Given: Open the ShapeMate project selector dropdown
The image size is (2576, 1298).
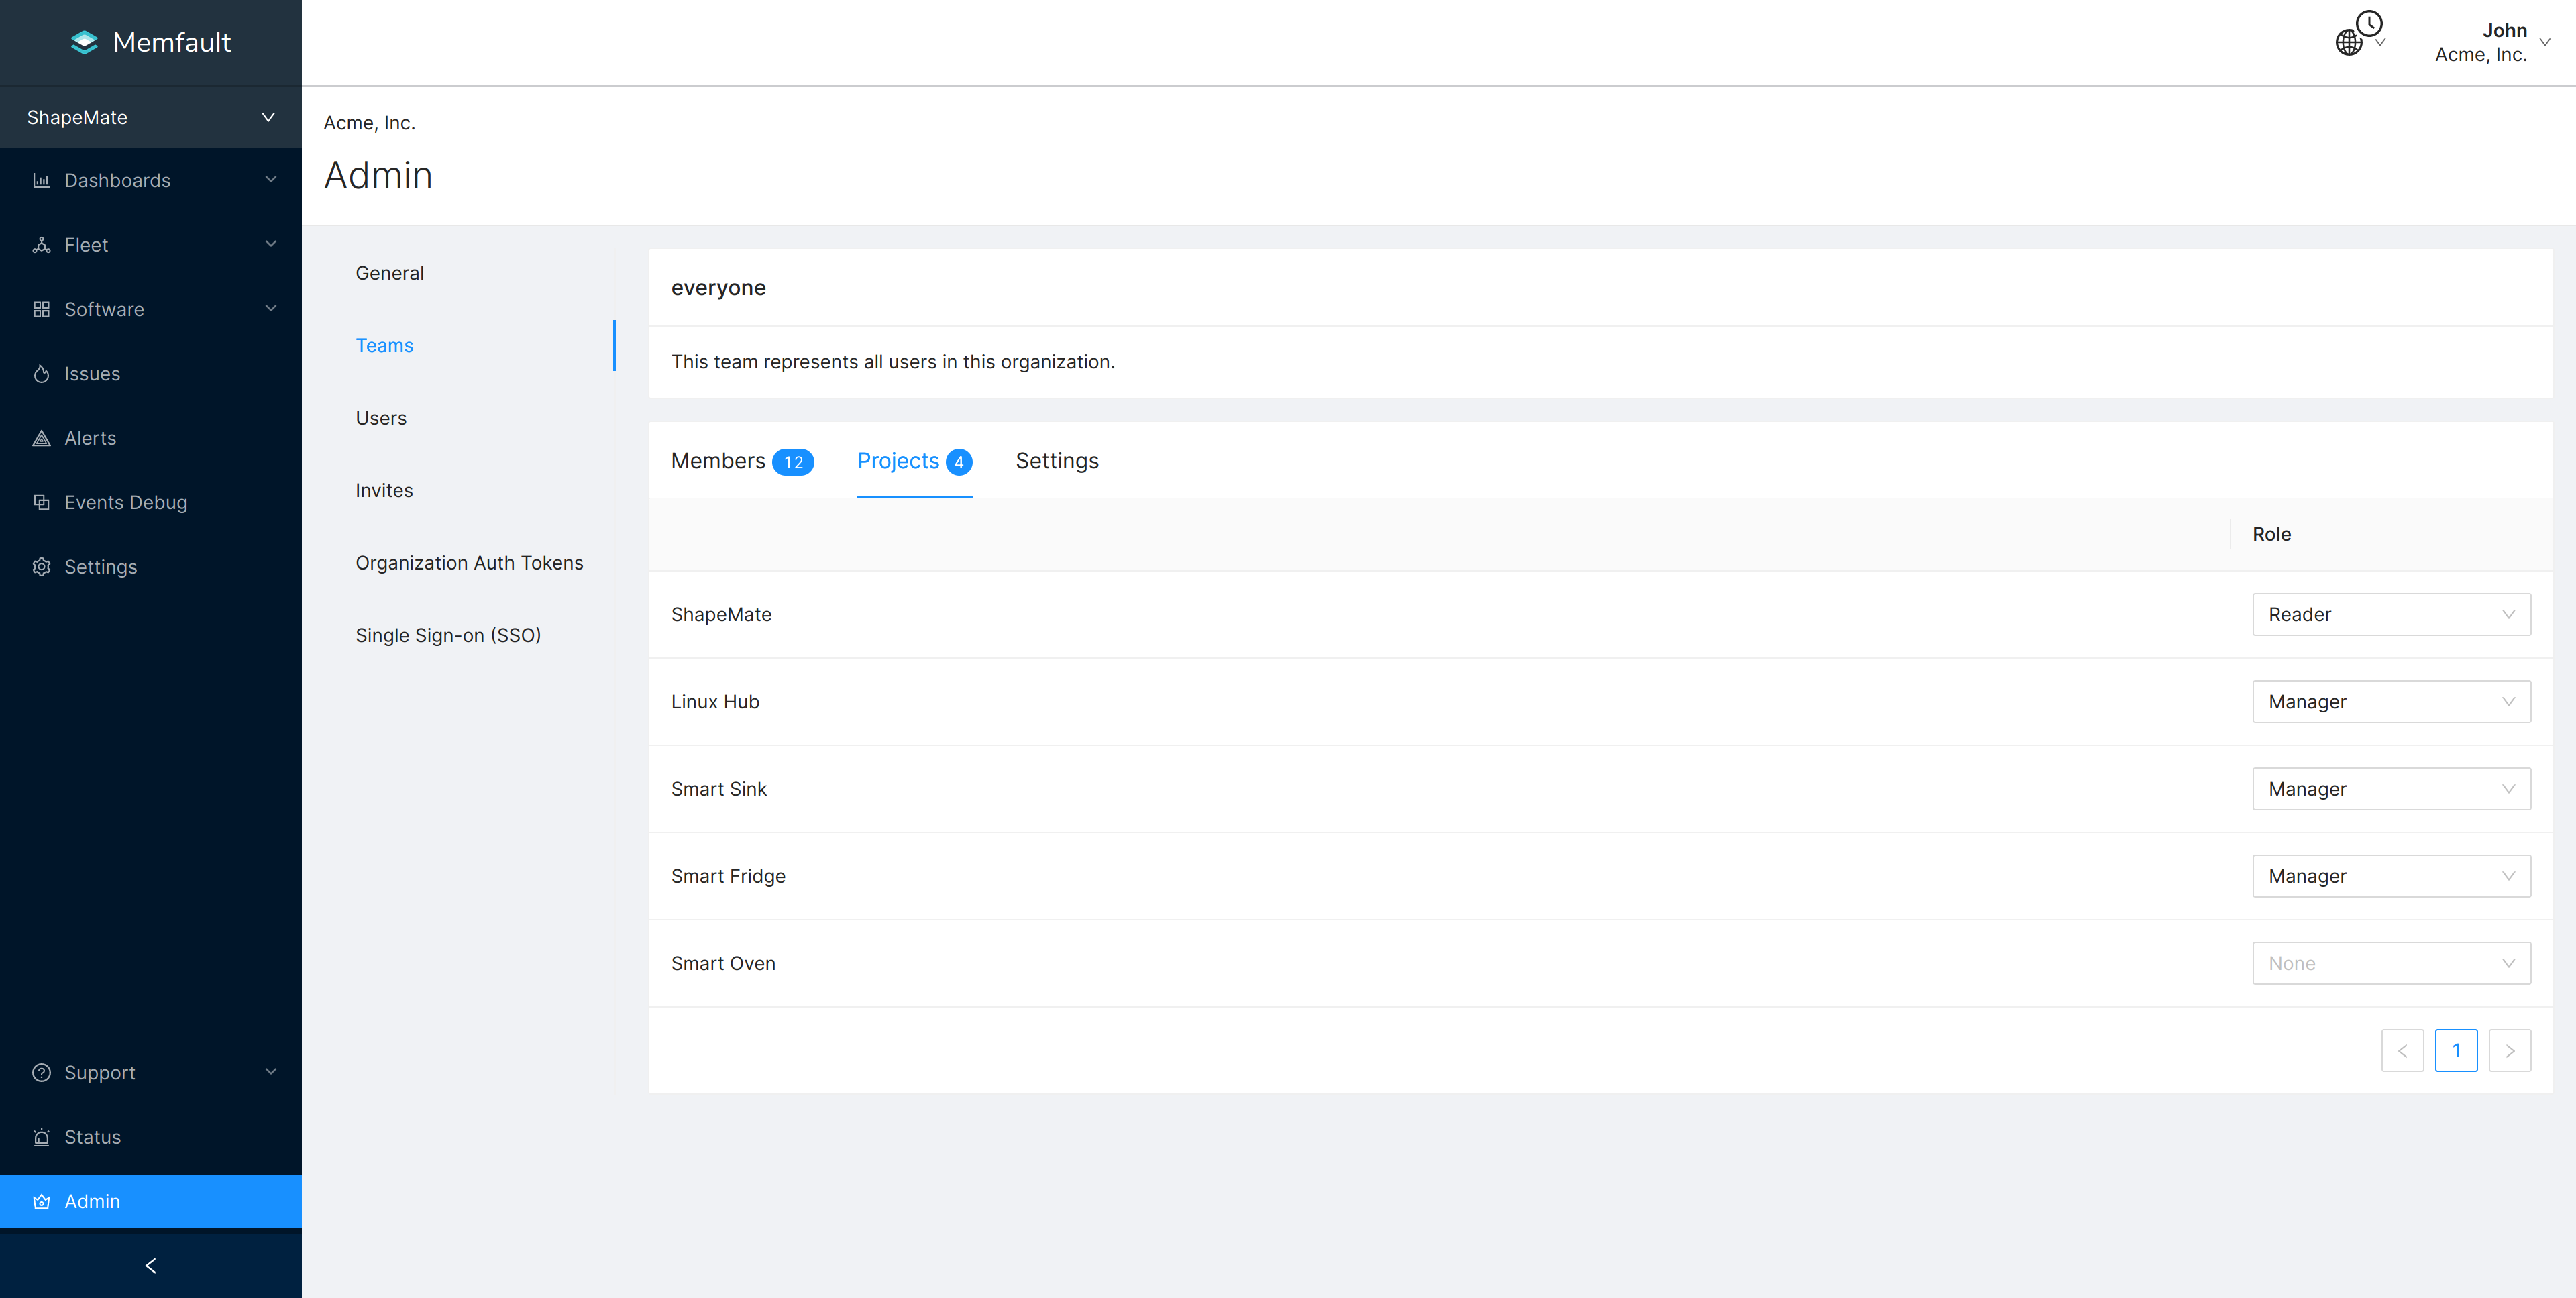Looking at the screenshot, I should (150, 118).
